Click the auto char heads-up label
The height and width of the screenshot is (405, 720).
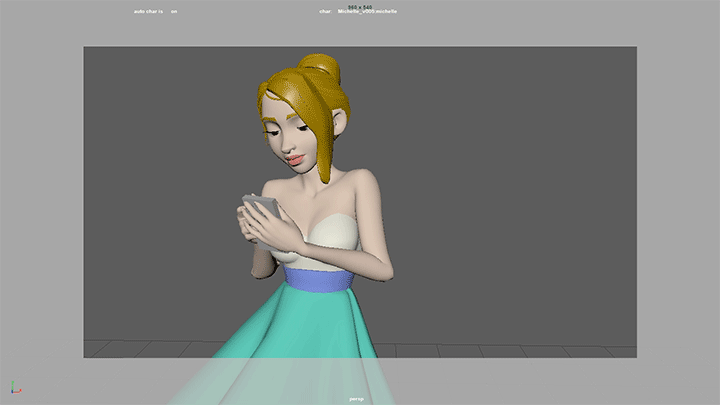(x=148, y=12)
